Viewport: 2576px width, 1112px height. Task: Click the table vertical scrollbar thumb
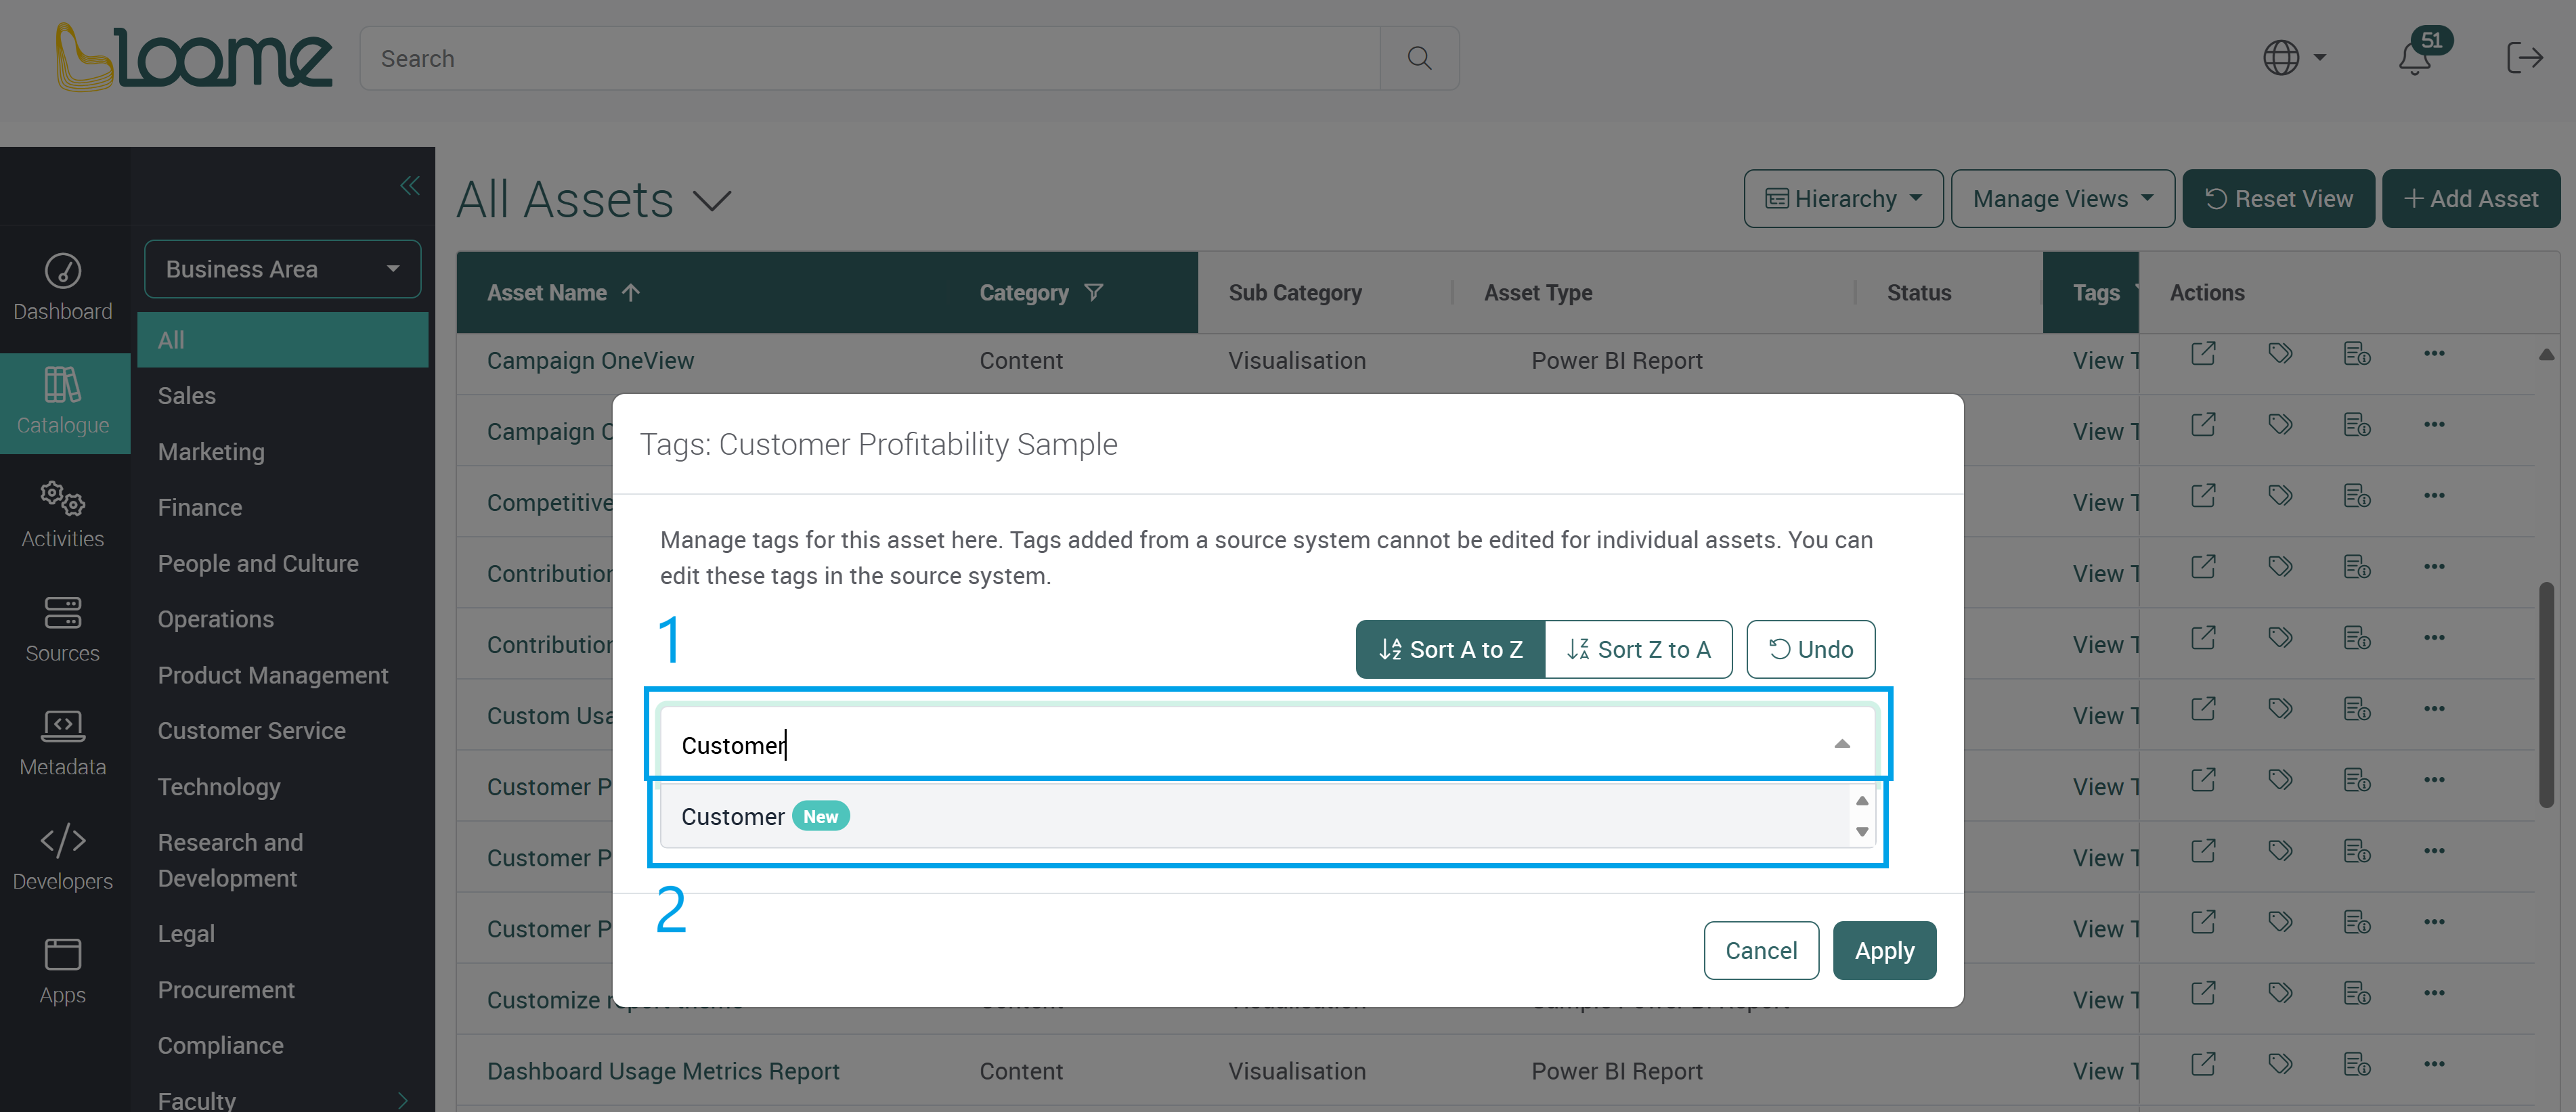coord(2548,694)
